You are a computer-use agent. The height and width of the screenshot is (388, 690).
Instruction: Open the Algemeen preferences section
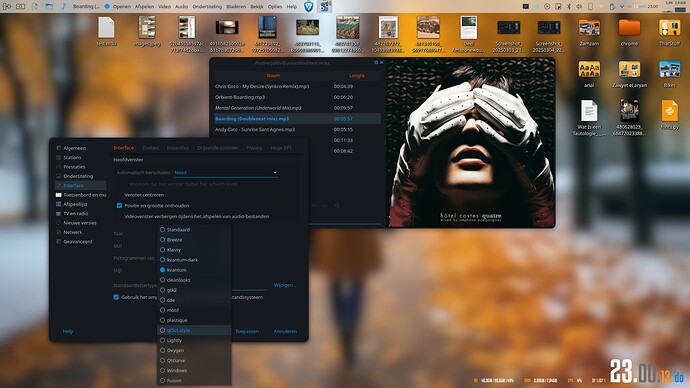pos(74,148)
